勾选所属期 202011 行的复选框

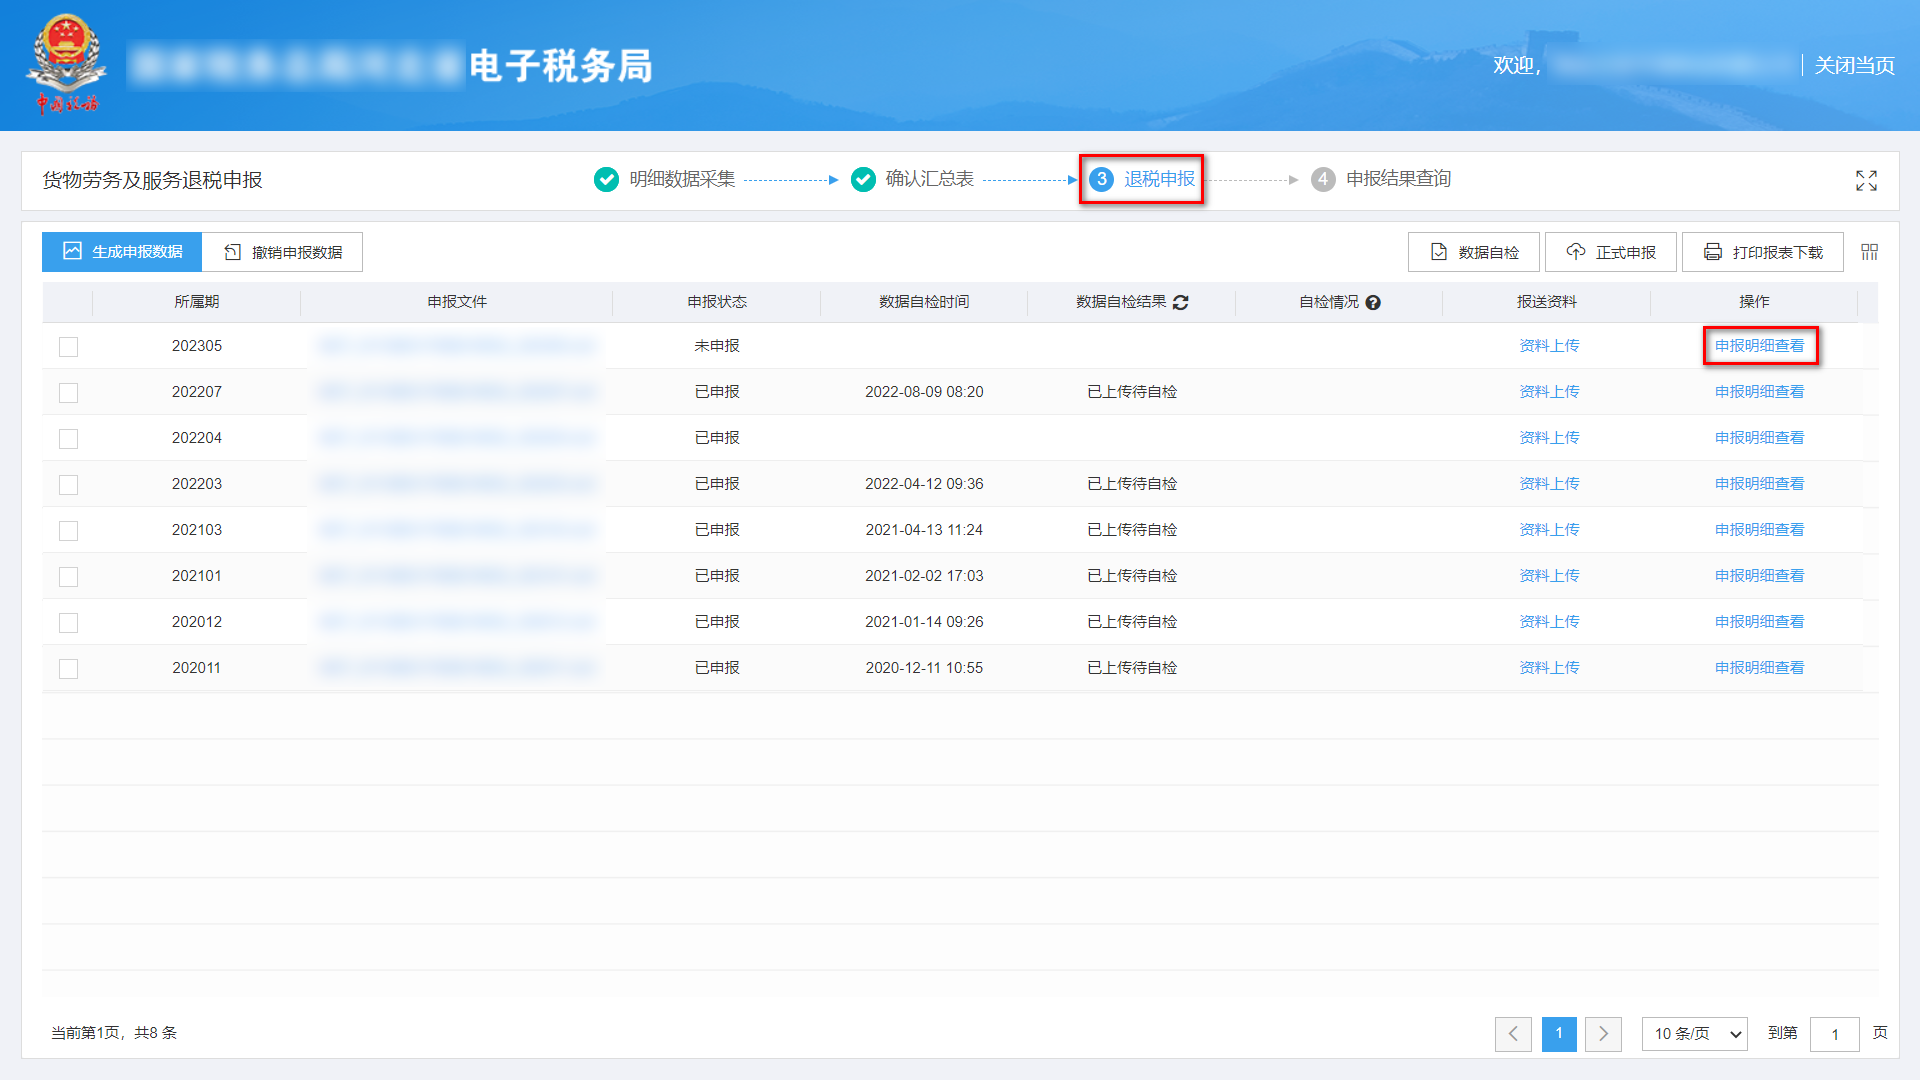[68, 668]
